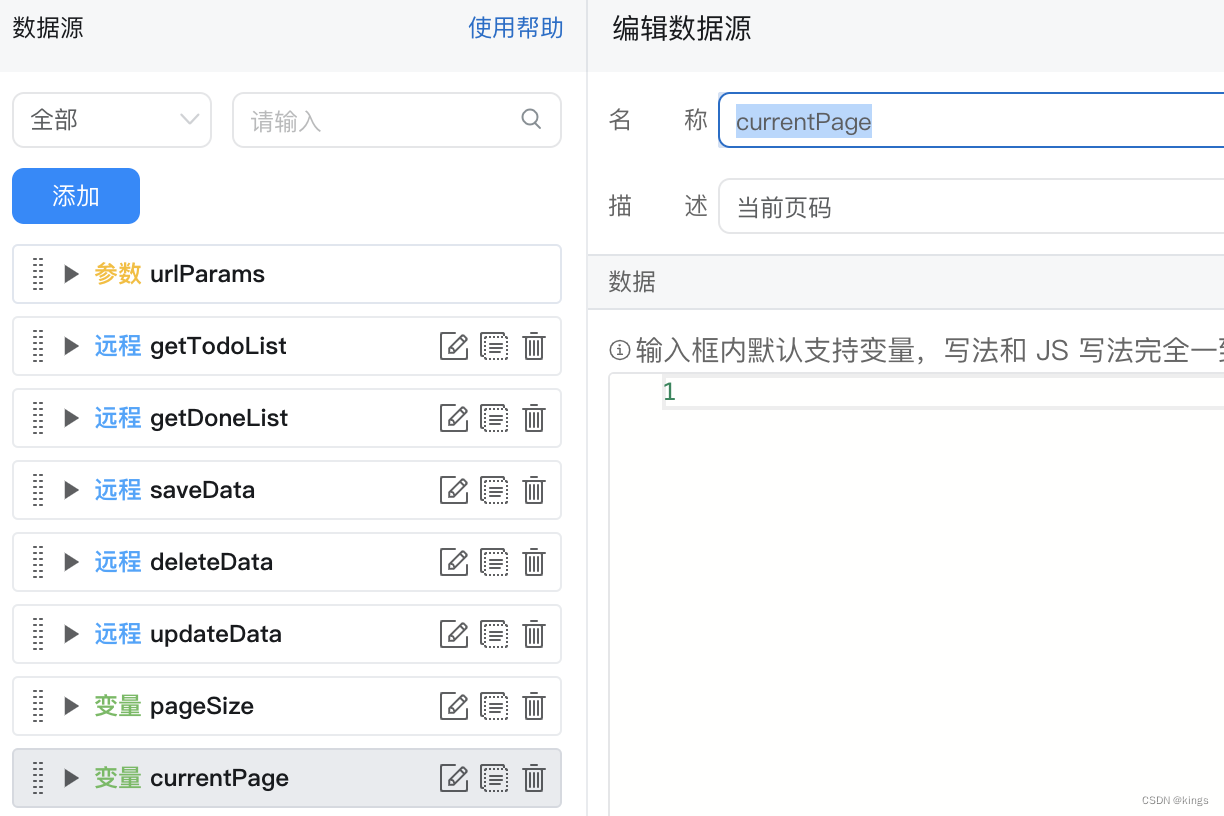1224x816 pixels.
Task: Click copy icon for getDoneList
Action: (x=494, y=418)
